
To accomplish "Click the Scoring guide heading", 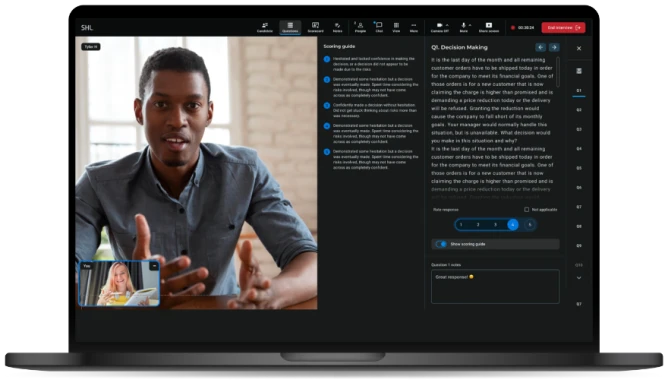I will tap(339, 46).
